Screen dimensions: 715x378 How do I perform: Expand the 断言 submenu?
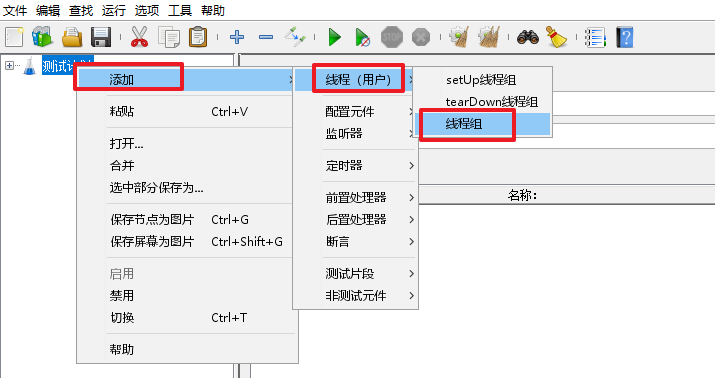coord(355,242)
